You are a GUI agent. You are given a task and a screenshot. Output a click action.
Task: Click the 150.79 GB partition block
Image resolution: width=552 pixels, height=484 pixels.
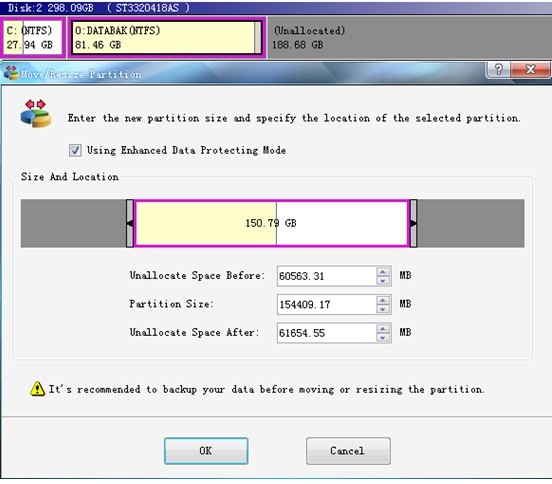tap(271, 223)
